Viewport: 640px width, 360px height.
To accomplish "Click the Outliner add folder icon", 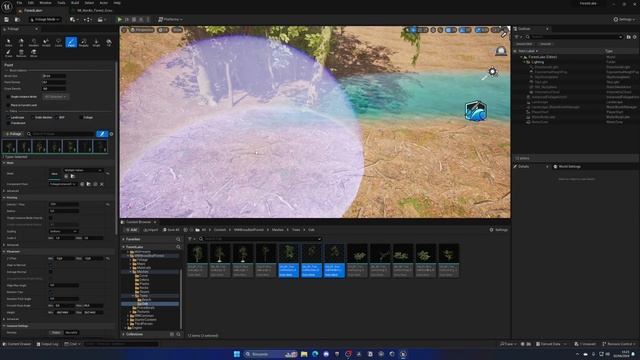I will [629, 37].
